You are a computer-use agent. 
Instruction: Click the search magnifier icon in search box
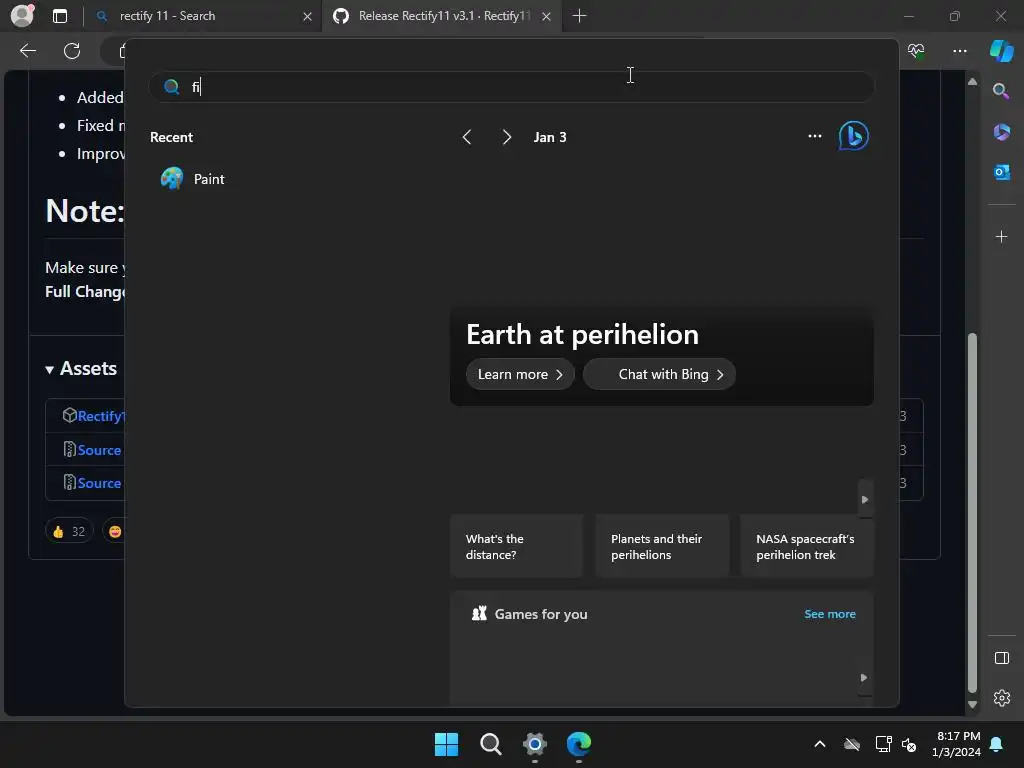click(171, 86)
